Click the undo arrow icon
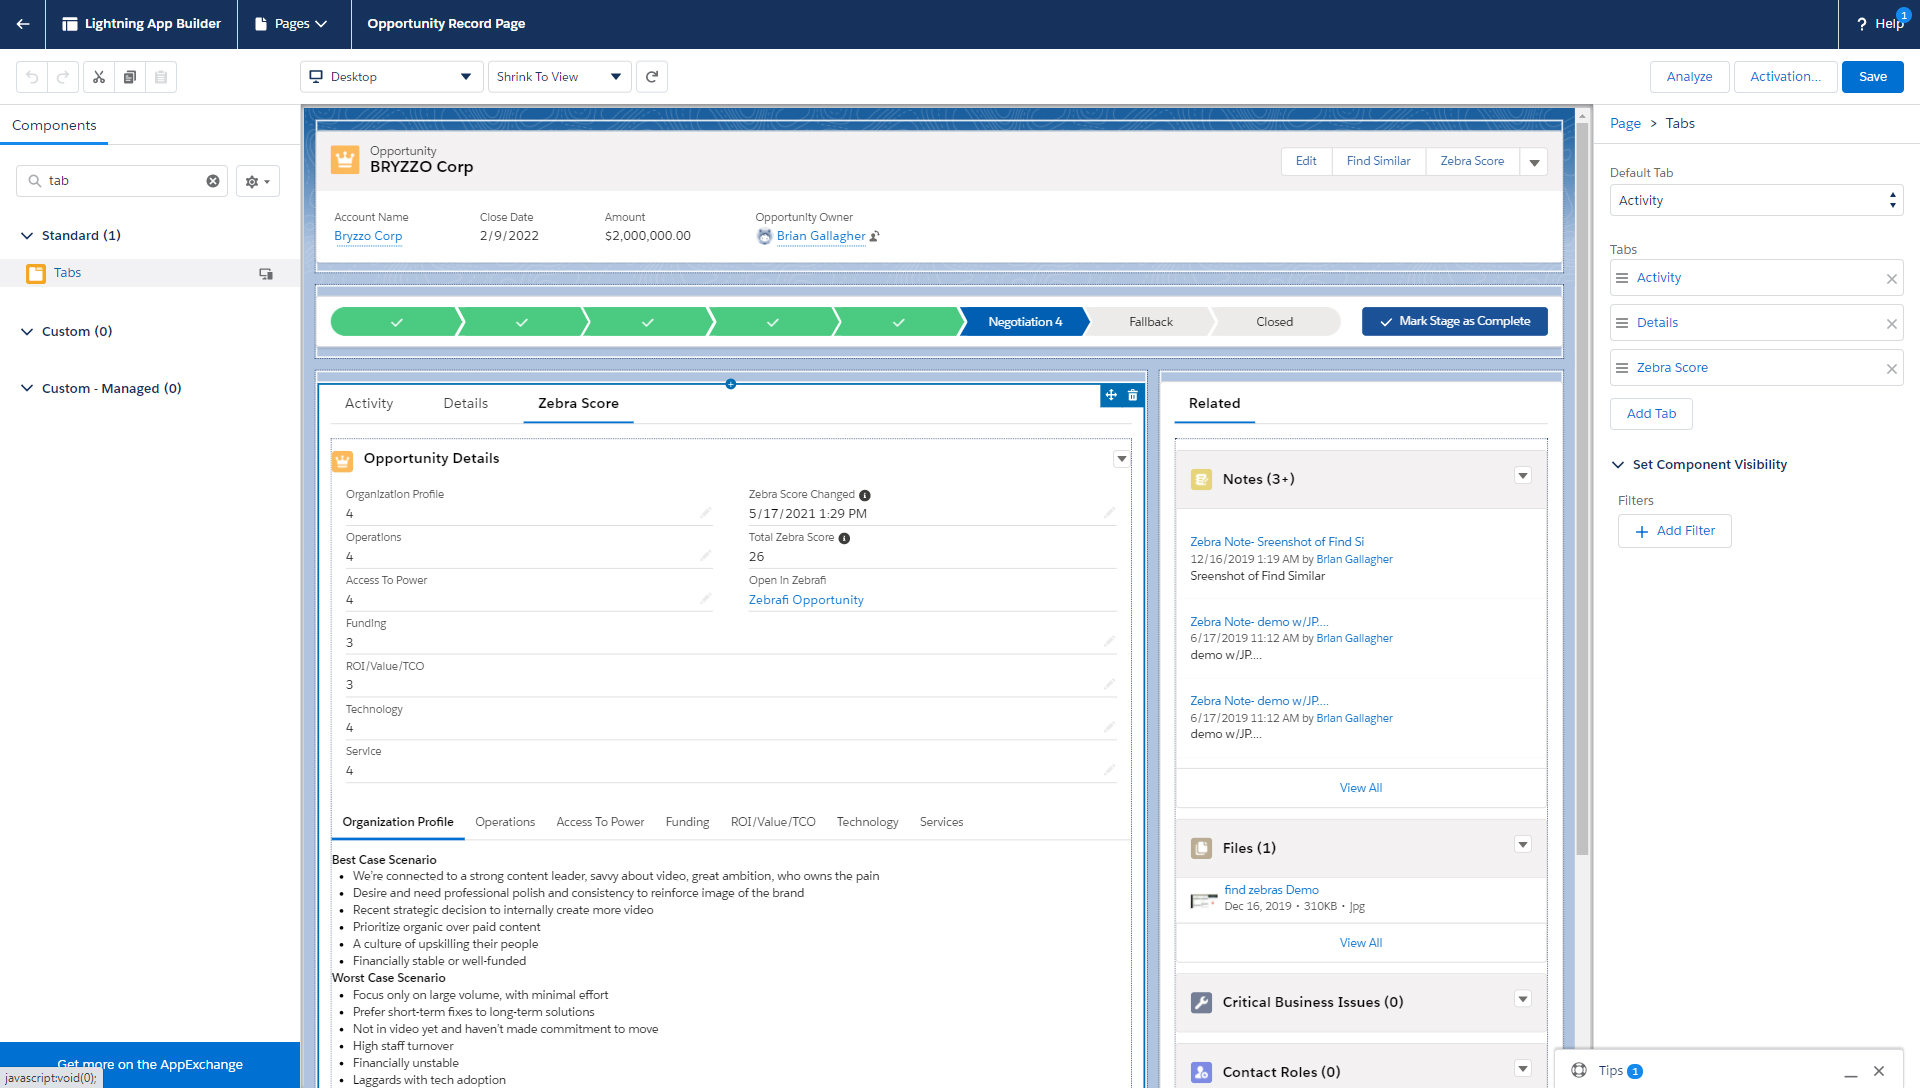The width and height of the screenshot is (1920, 1088). tap(32, 77)
